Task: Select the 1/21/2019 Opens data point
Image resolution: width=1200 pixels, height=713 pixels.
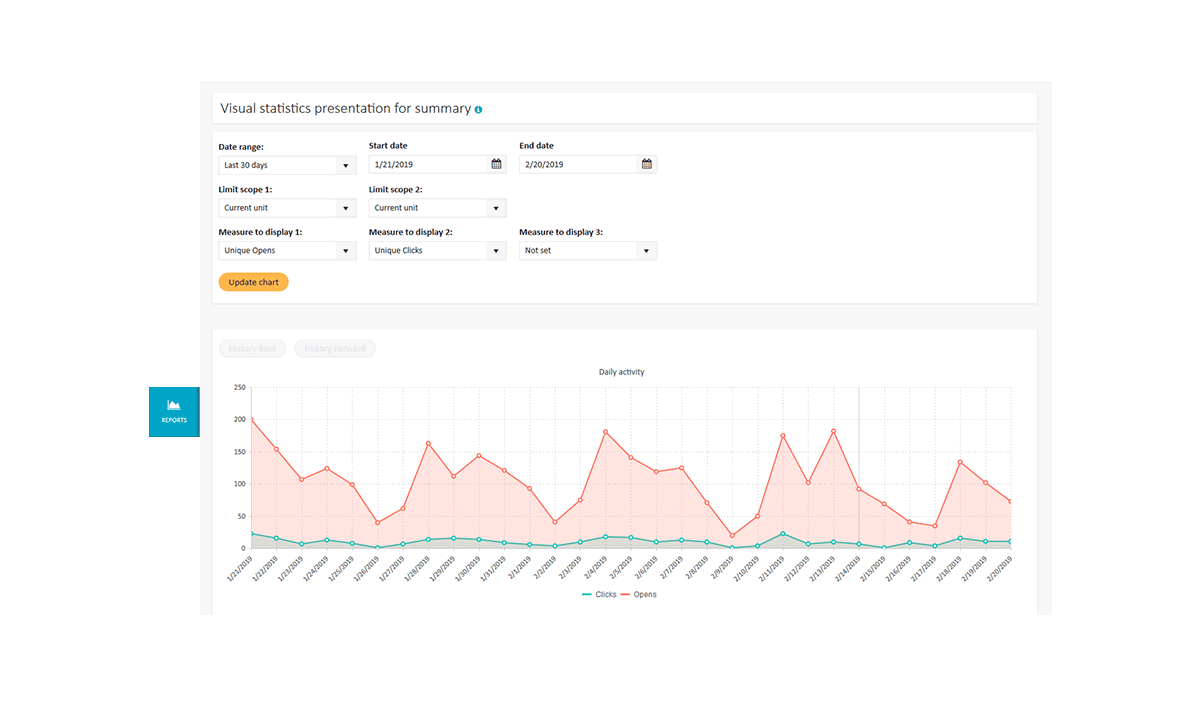Action: [251, 420]
